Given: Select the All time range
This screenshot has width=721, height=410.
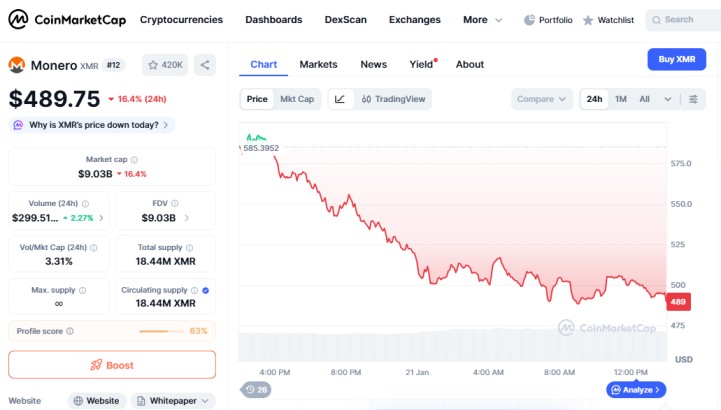Looking at the screenshot, I should coord(645,99).
